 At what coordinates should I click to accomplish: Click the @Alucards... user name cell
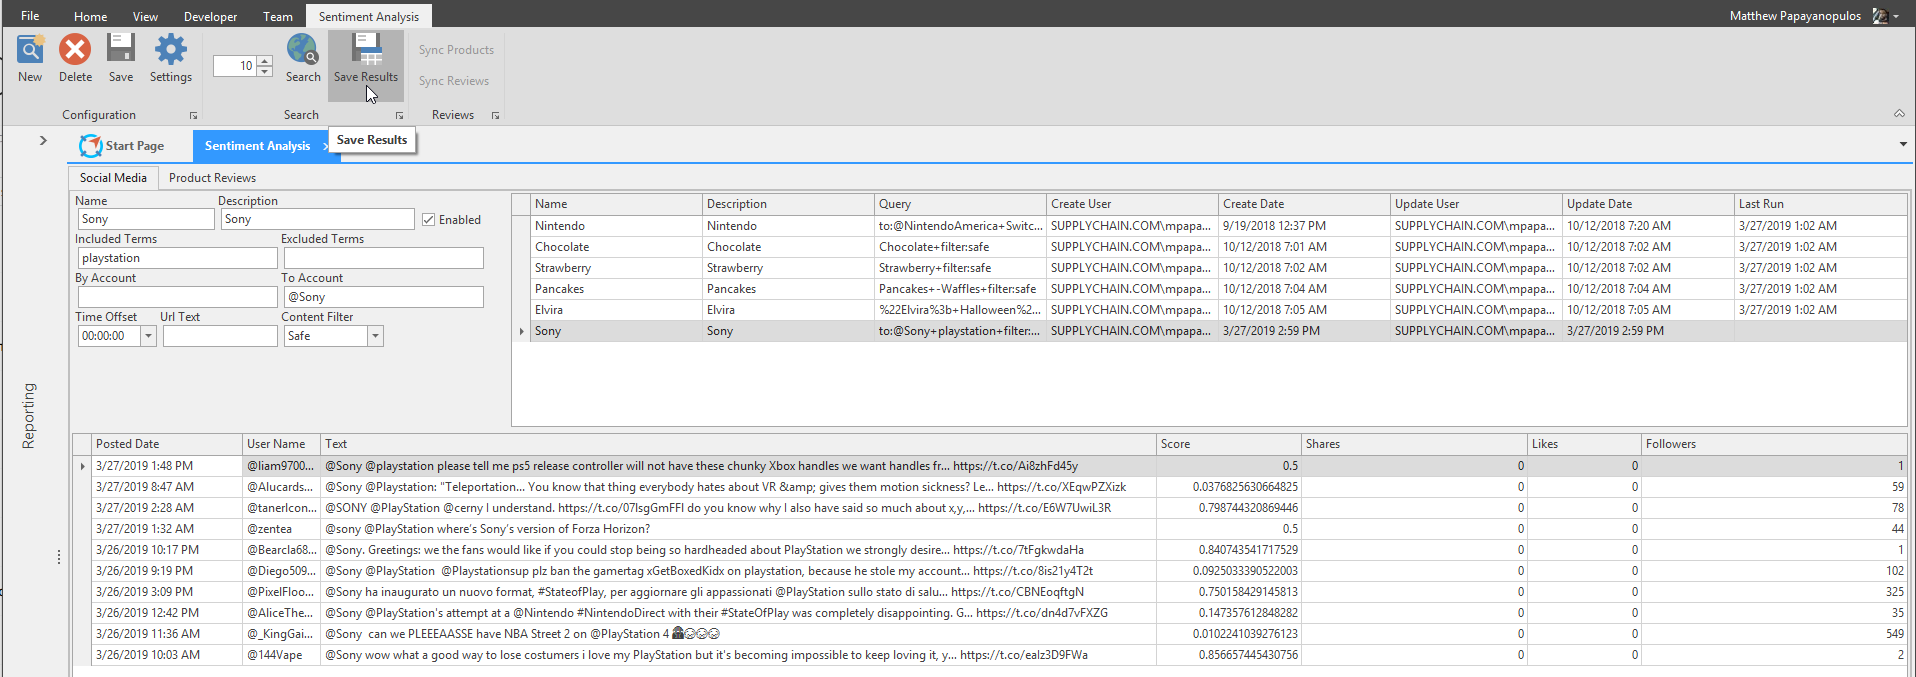pyautogui.click(x=281, y=487)
